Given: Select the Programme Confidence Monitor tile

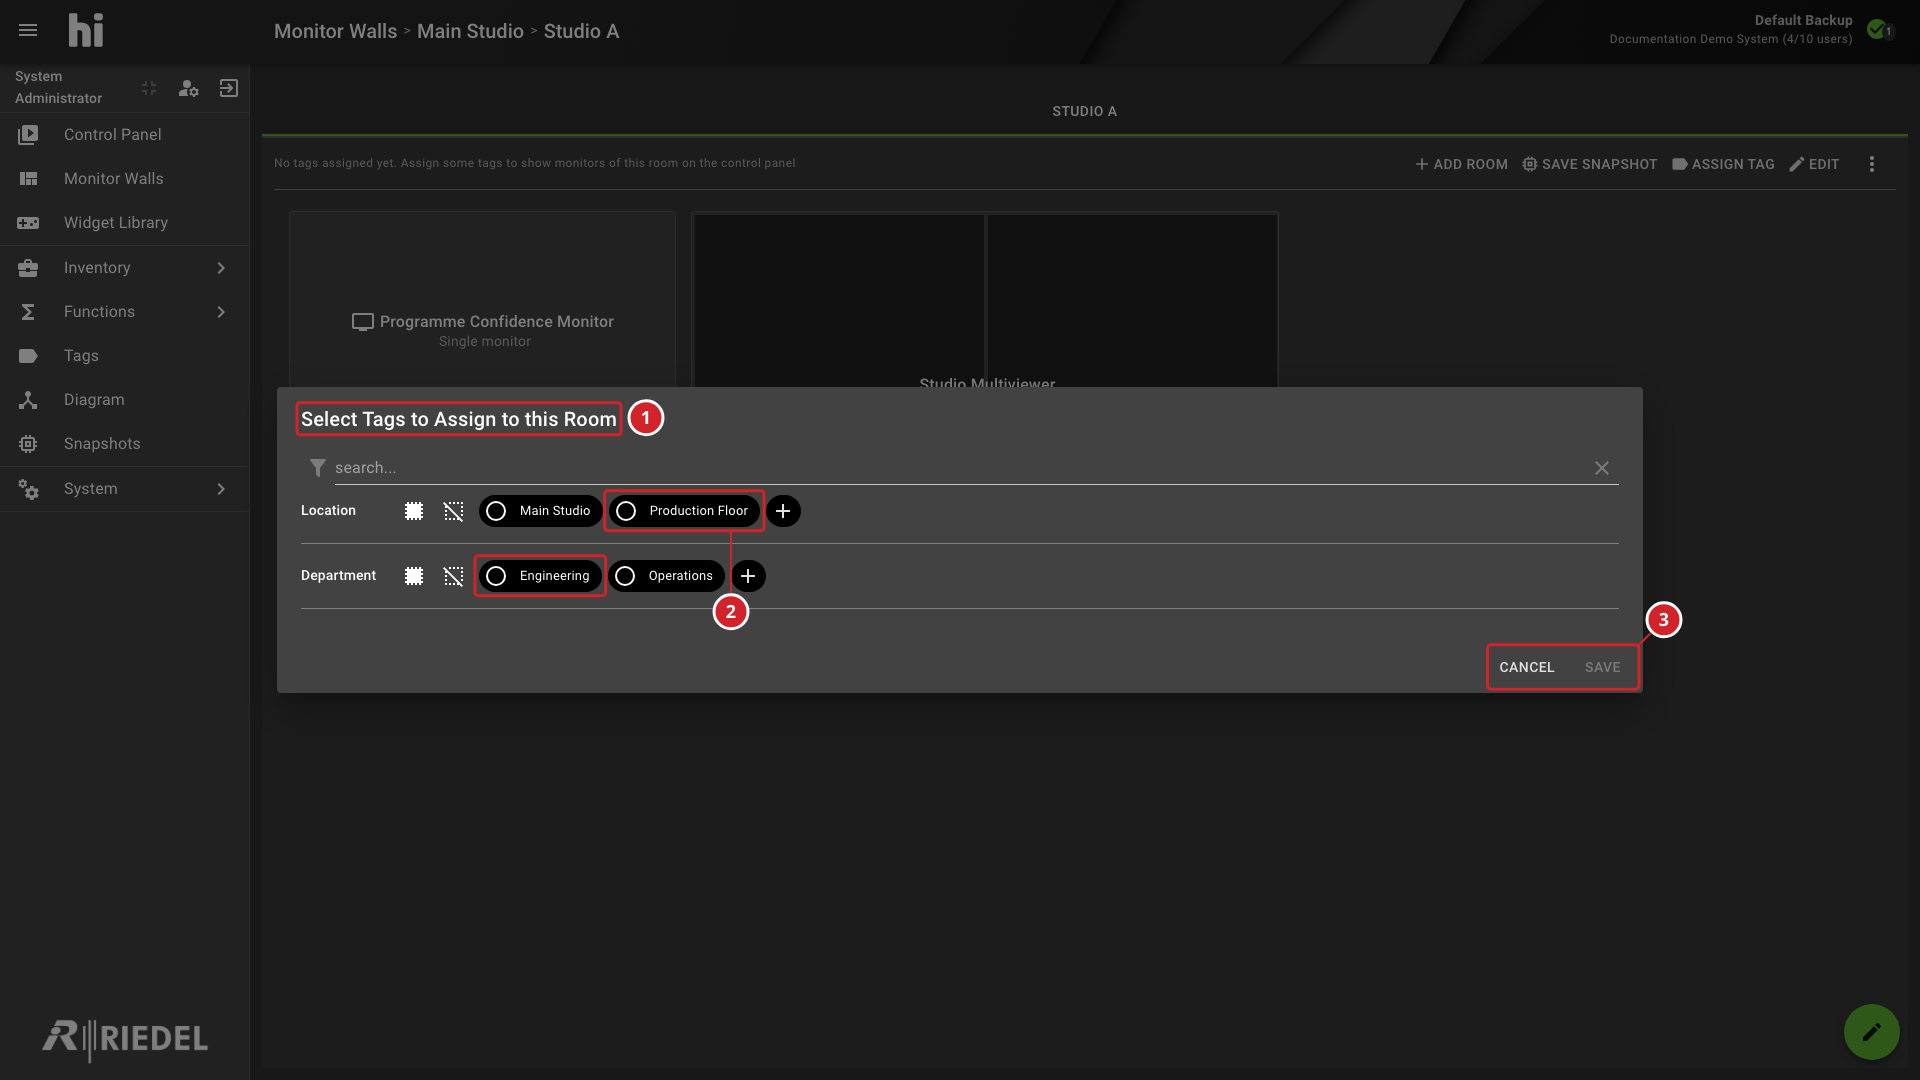Looking at the screenshot, I should [x=482, y=300].
